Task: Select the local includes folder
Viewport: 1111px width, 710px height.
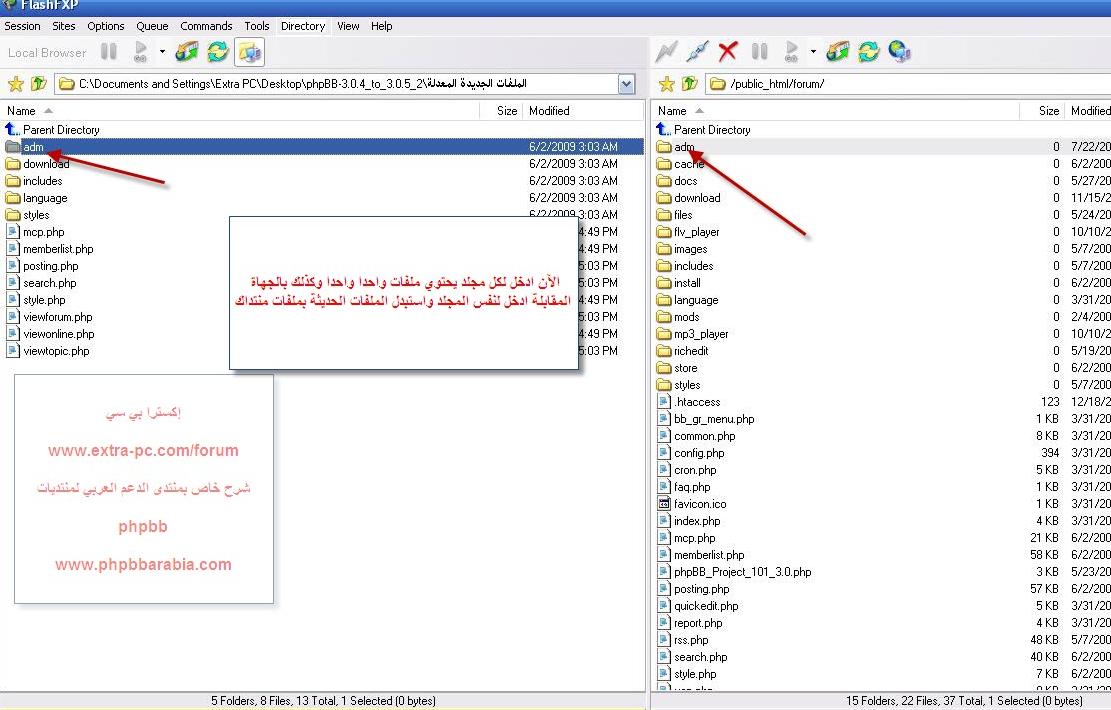Action: point(33,181)
